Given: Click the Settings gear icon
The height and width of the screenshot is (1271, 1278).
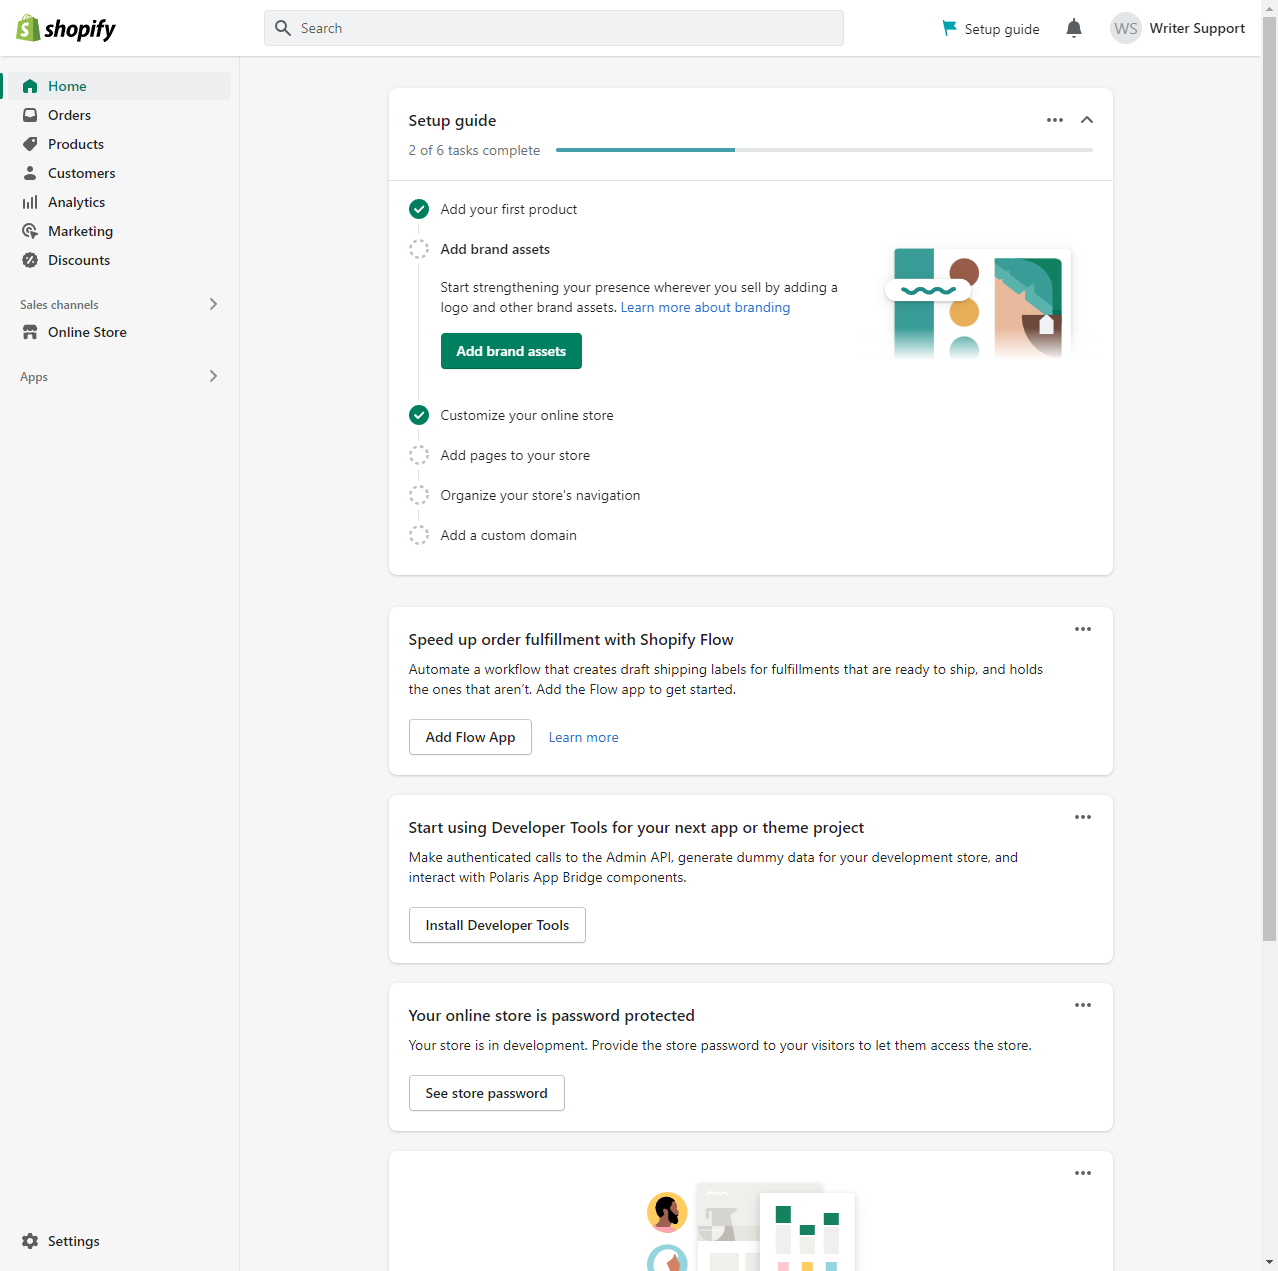Looking at the screenshot, I should (x=30, y=1241).
